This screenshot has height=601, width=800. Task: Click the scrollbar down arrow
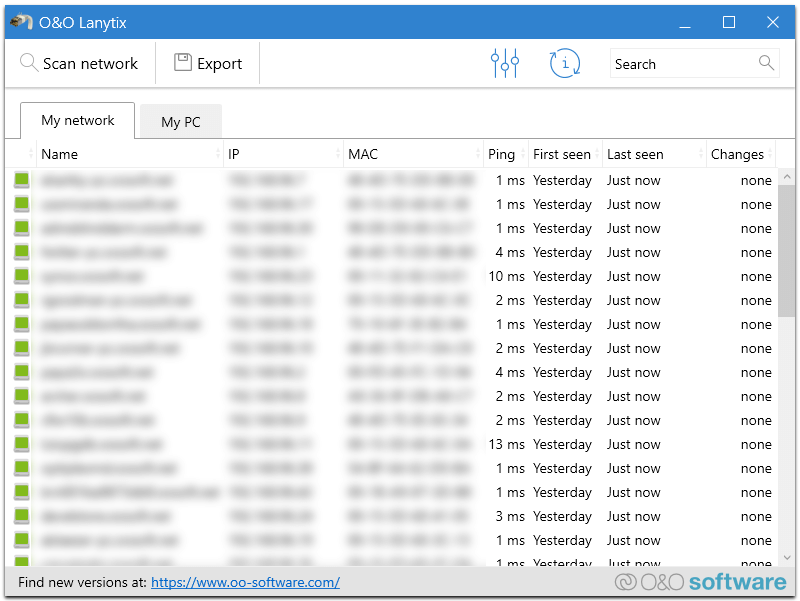[786, 558]
